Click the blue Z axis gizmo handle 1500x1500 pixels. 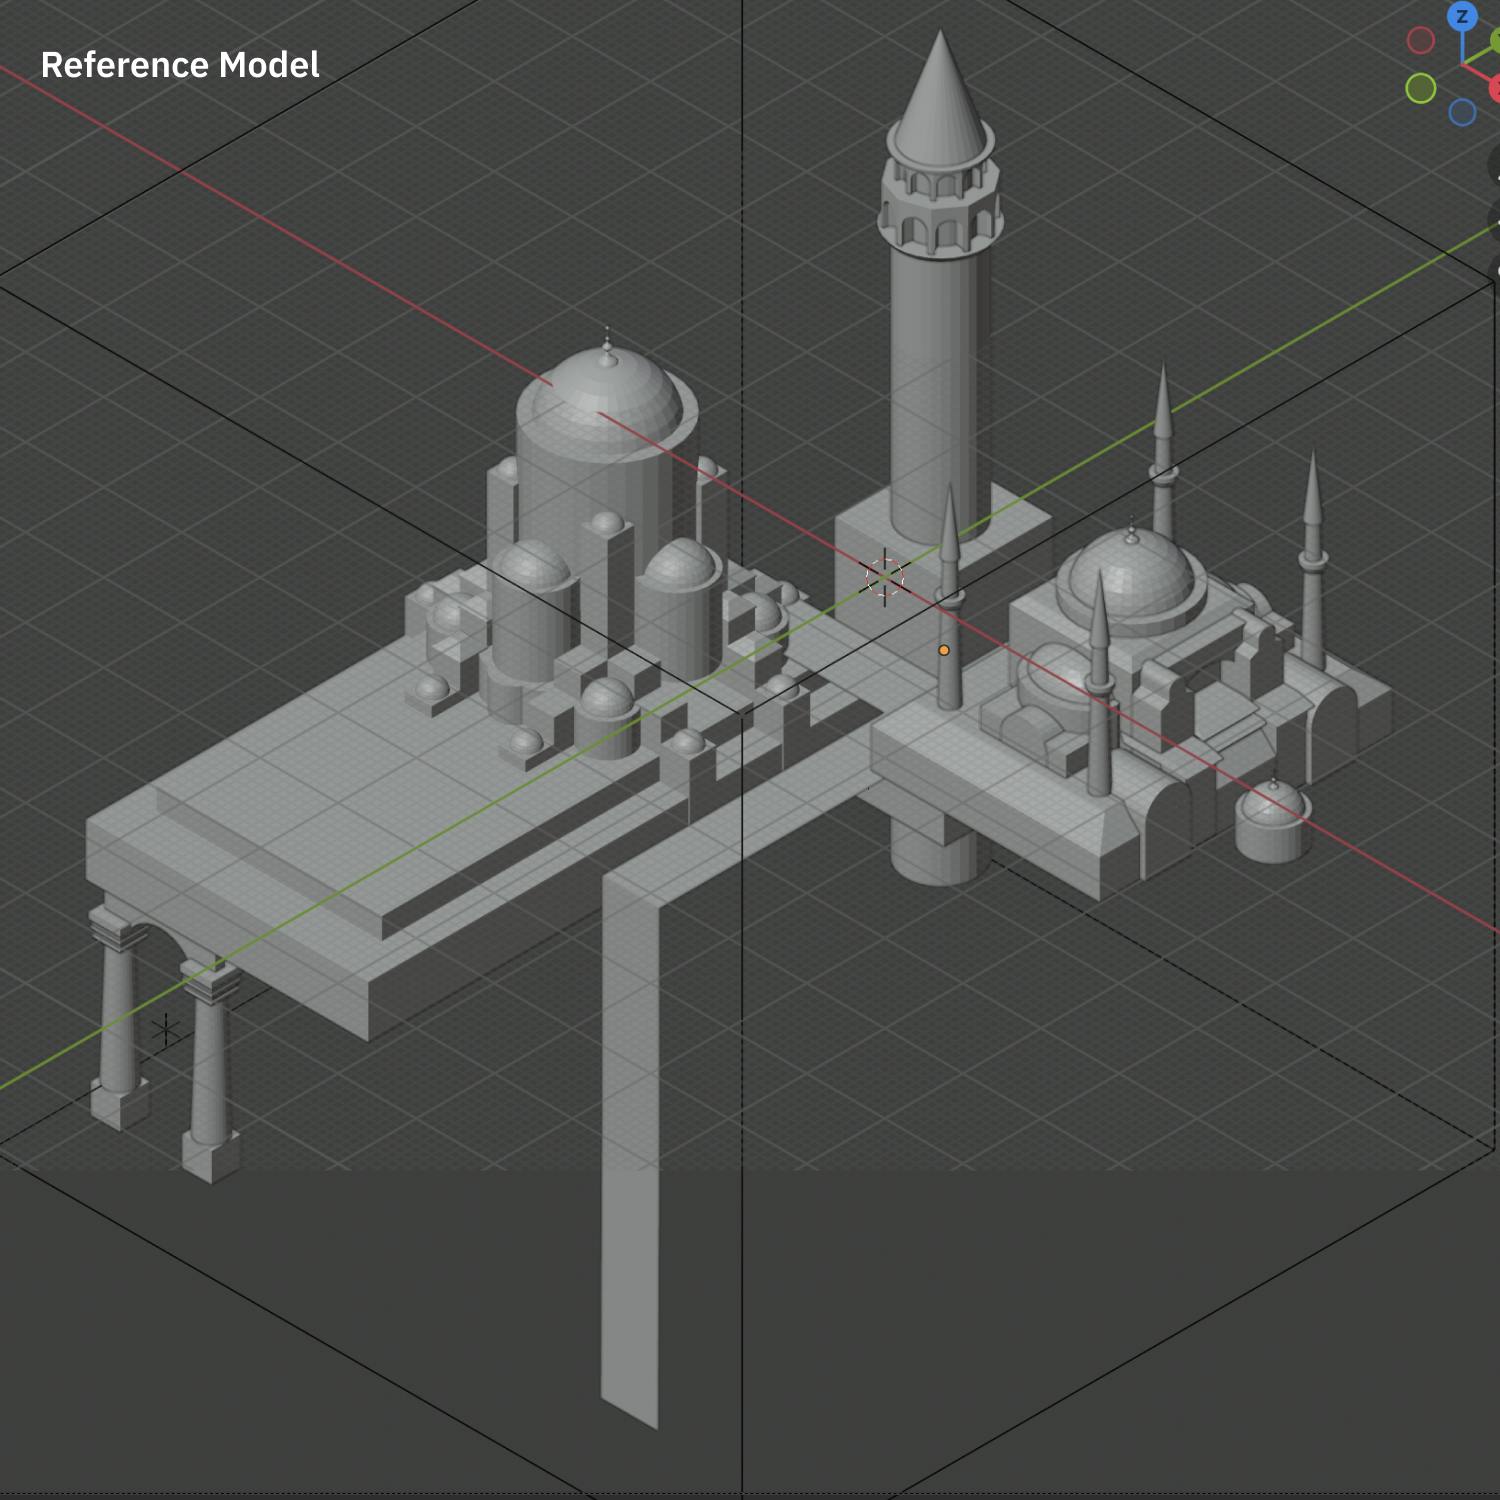pyautogui.click(x=1462, y=16)
